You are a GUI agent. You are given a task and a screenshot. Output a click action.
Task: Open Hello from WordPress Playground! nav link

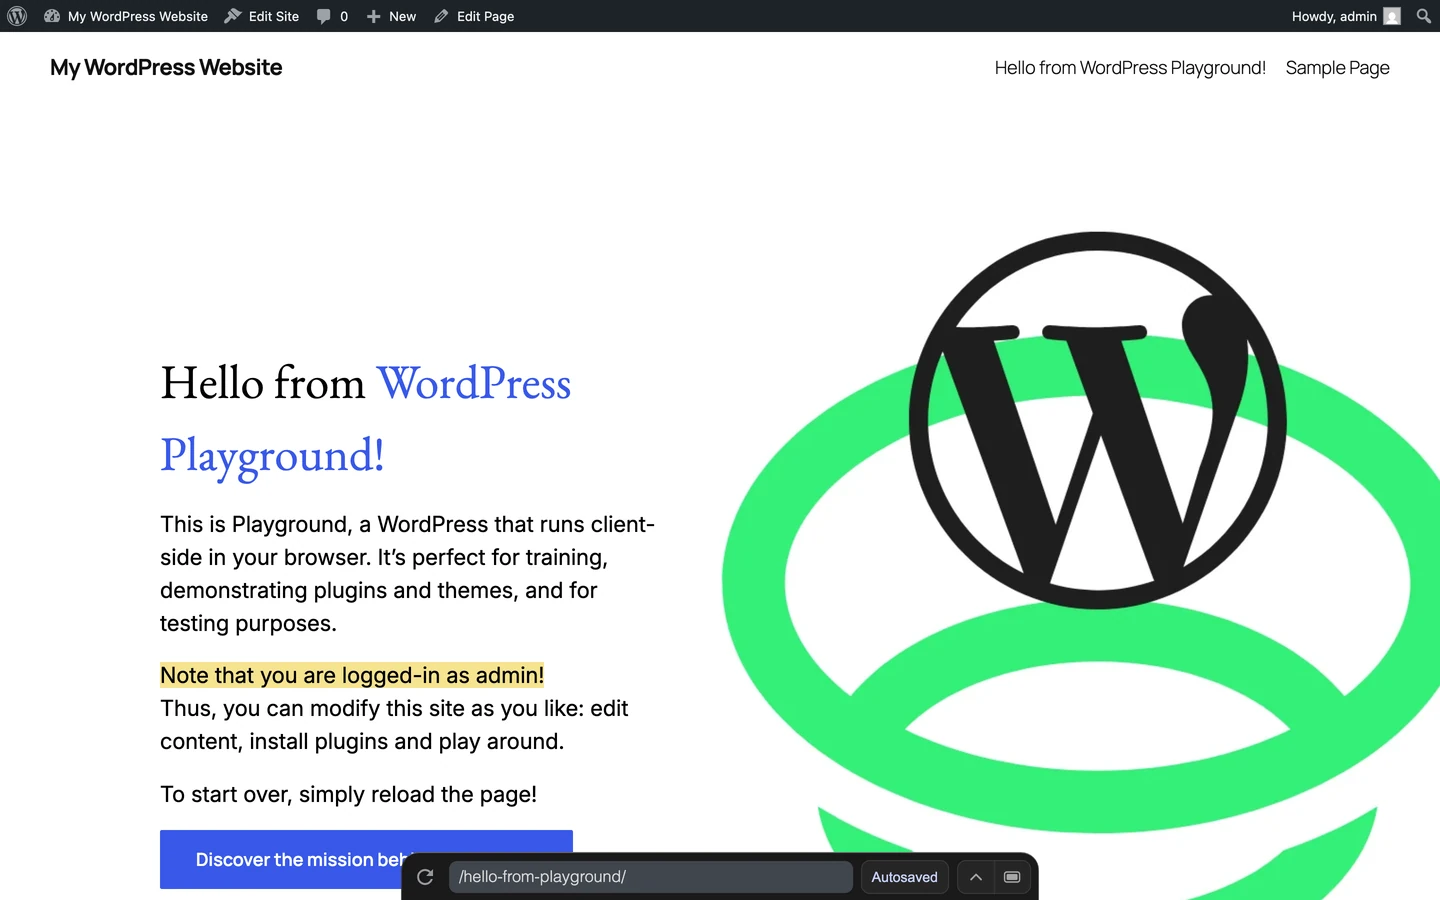tap(1130, 68)
